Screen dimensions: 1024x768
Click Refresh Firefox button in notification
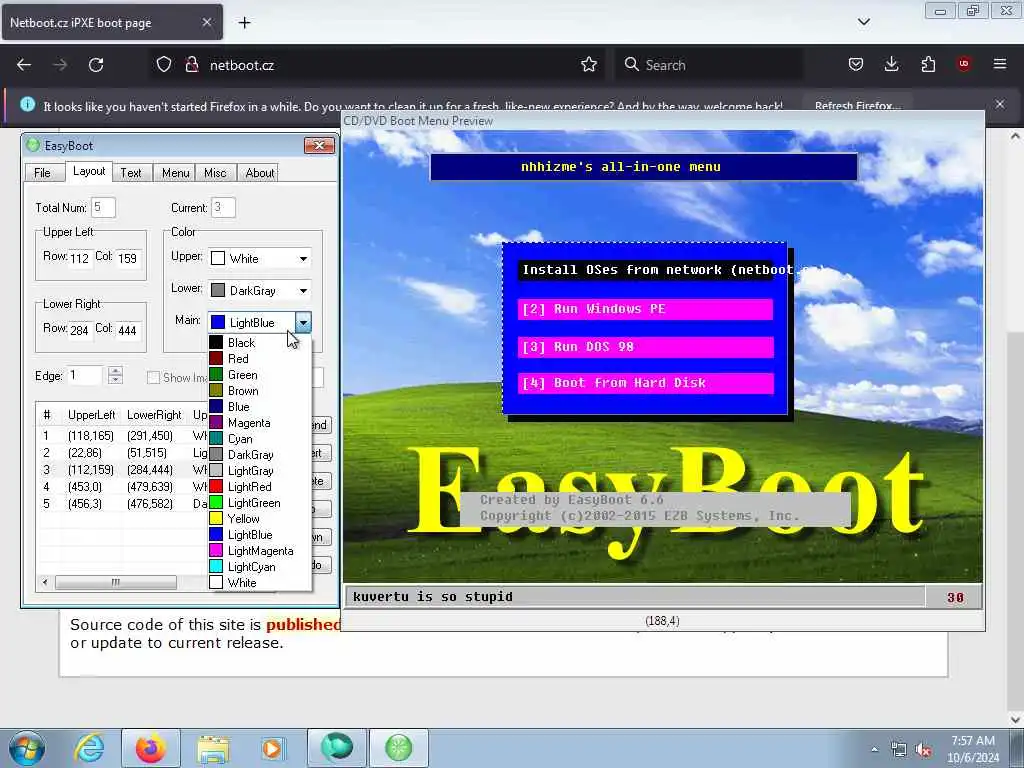click(x=857, y=106)
